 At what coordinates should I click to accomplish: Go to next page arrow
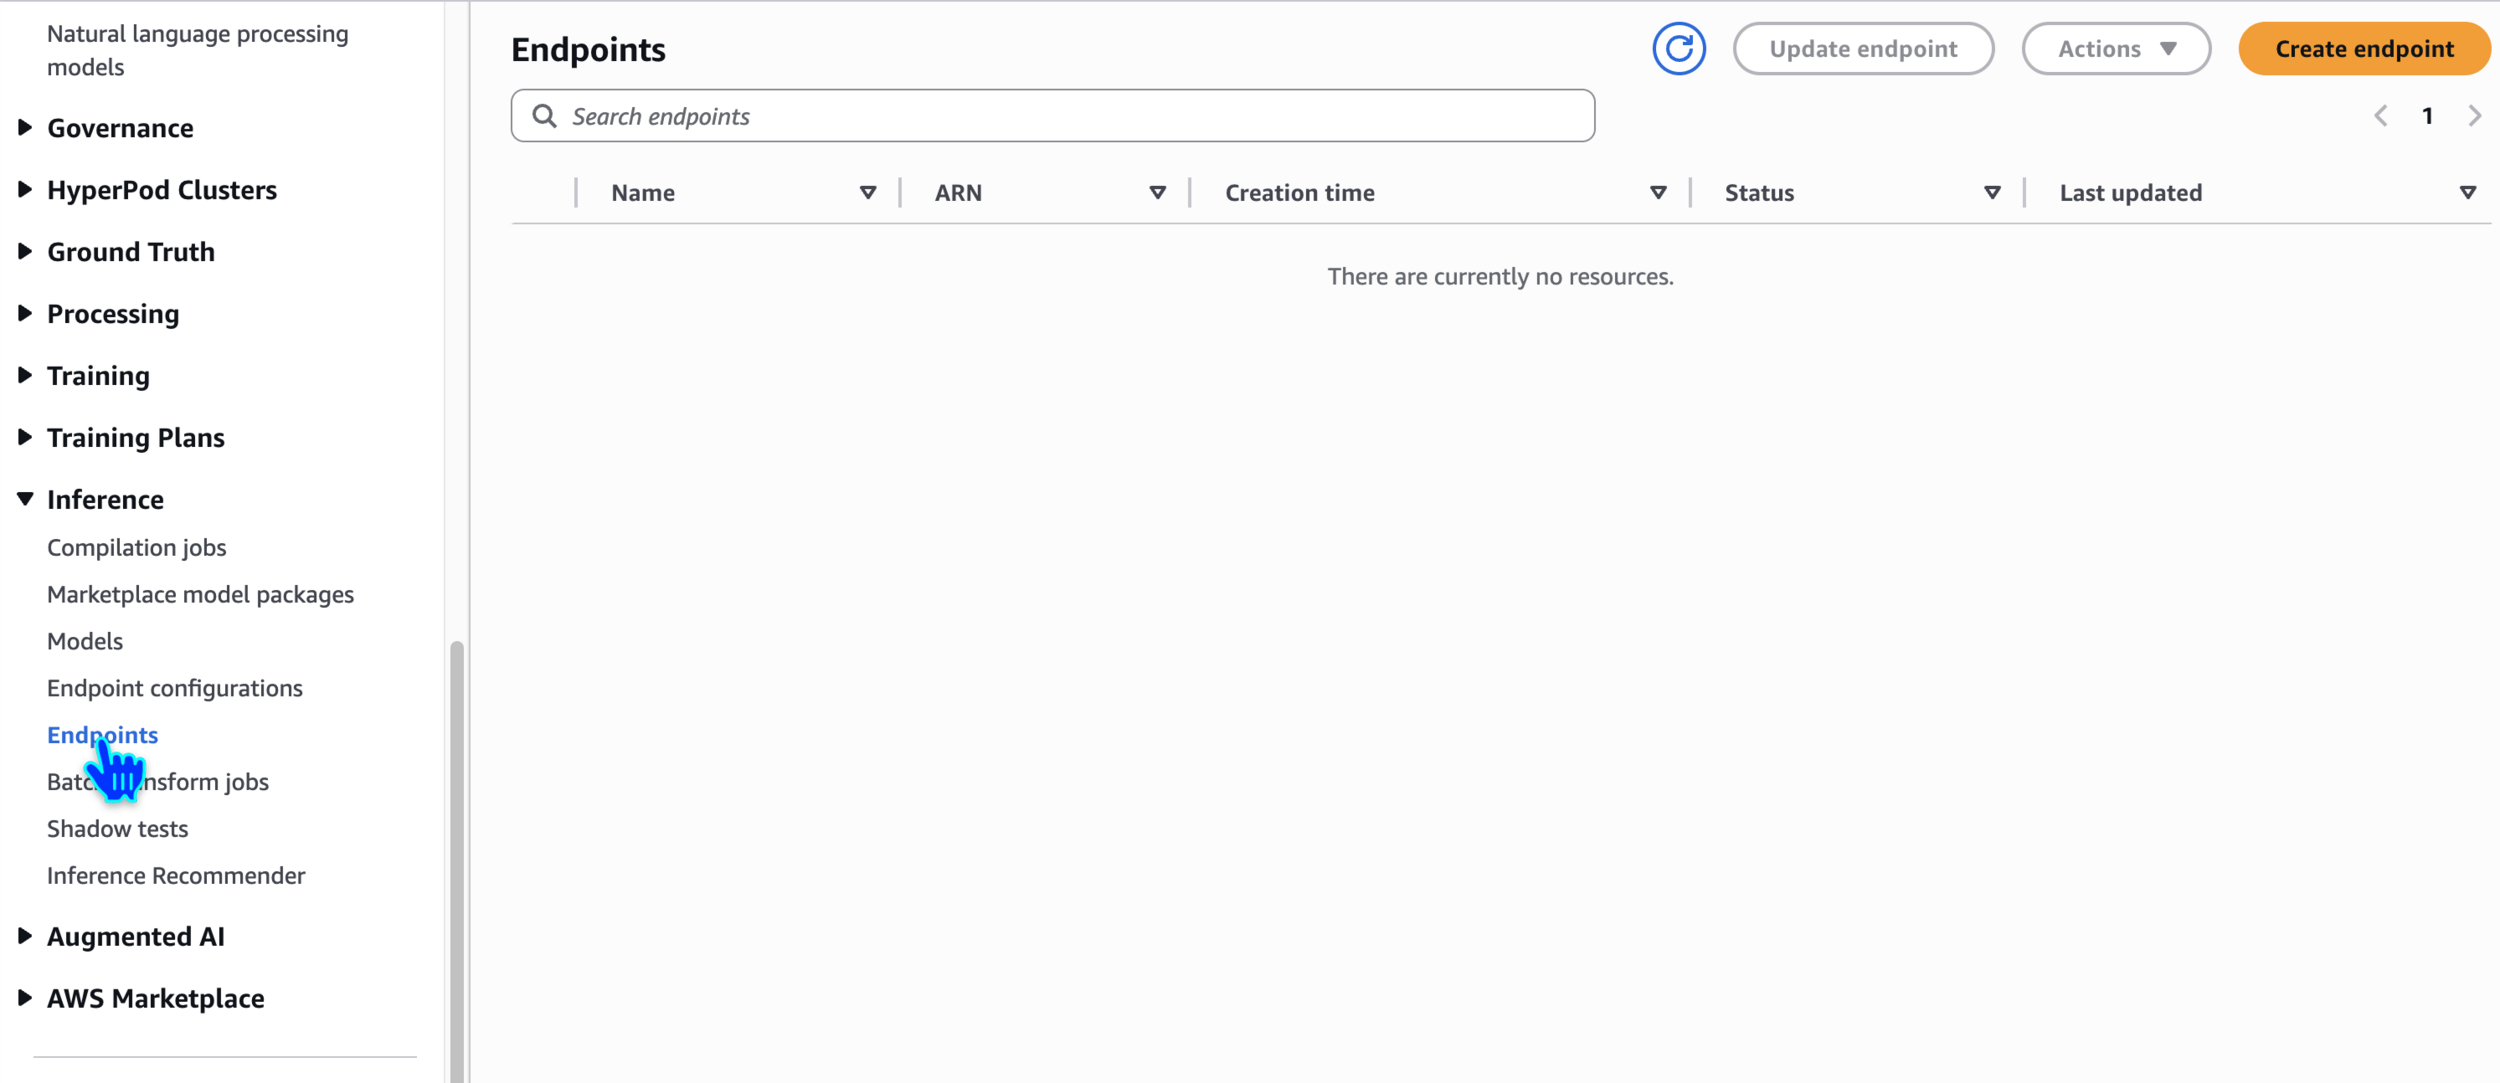[2474, 116]
